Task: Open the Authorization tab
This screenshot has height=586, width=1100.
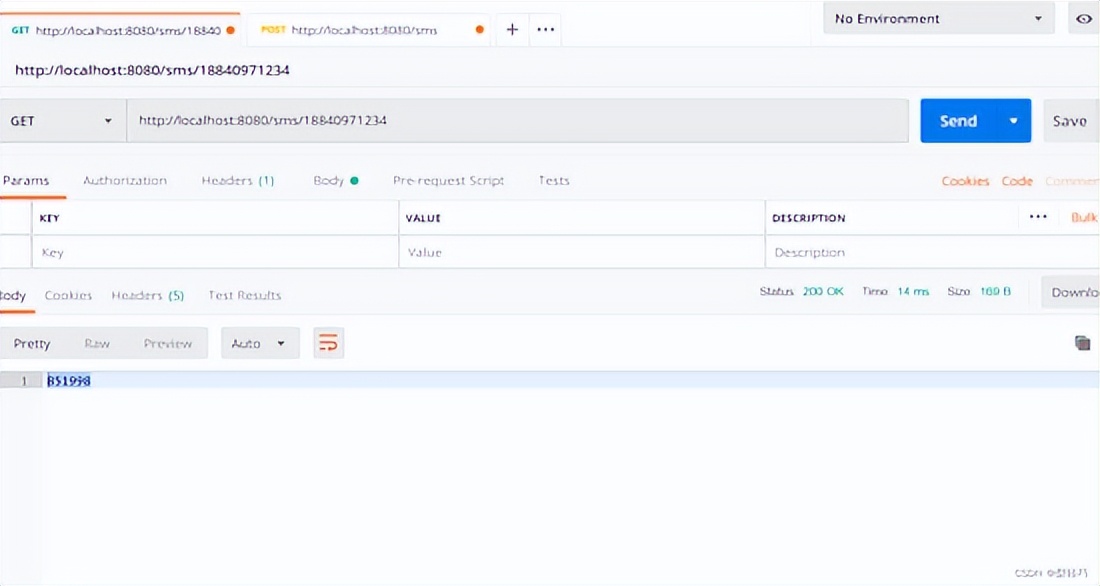Action: [x=125, y=180]
